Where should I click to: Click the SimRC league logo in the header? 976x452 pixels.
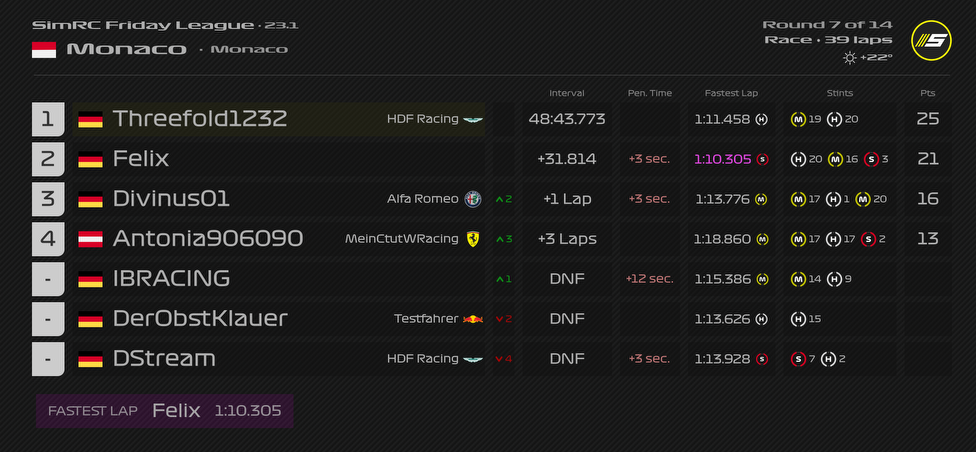click(930, 41)
